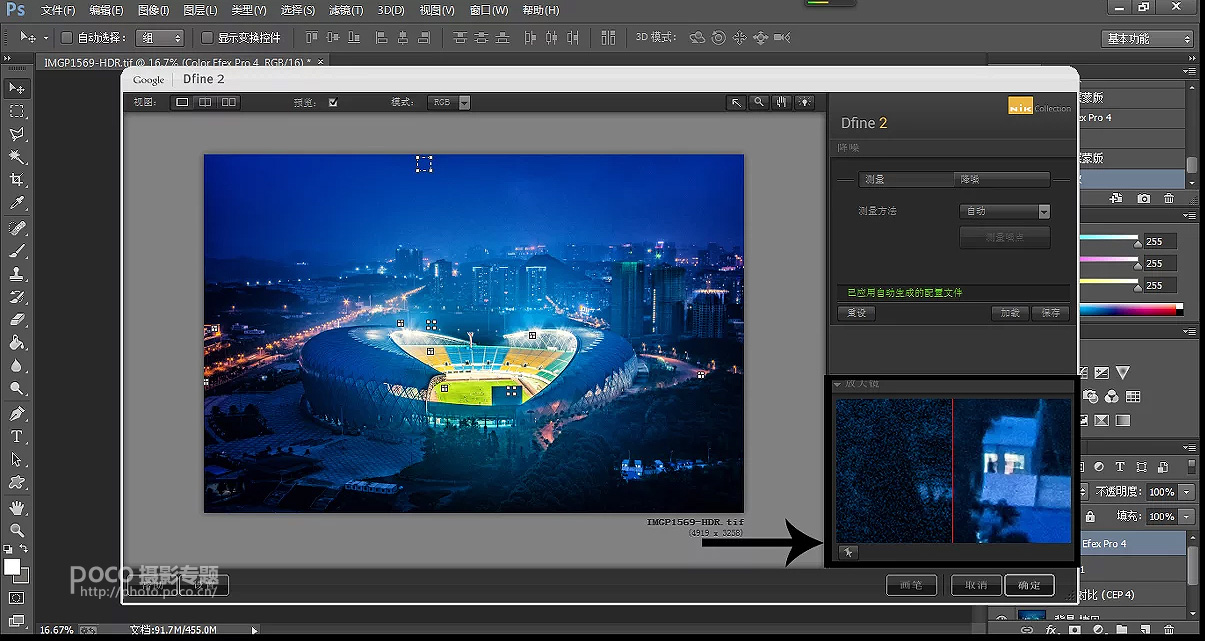Open the 填充 100% dropdown arrow

click(1186, 516)
